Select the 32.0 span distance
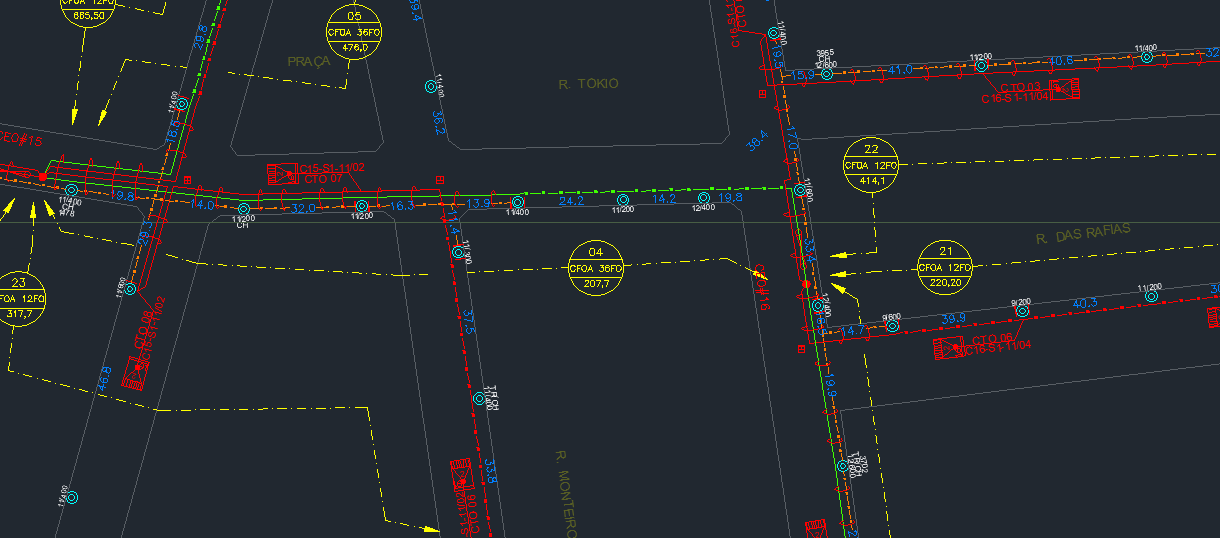The width and height of the screenshot is (1220, 538). [x=303, y=208]
